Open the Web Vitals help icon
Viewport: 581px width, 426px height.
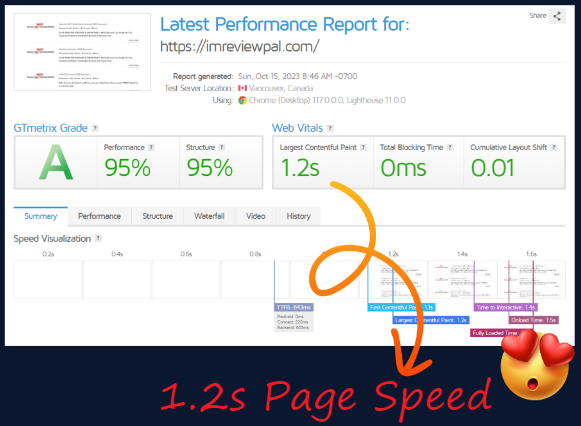[330, 128]
